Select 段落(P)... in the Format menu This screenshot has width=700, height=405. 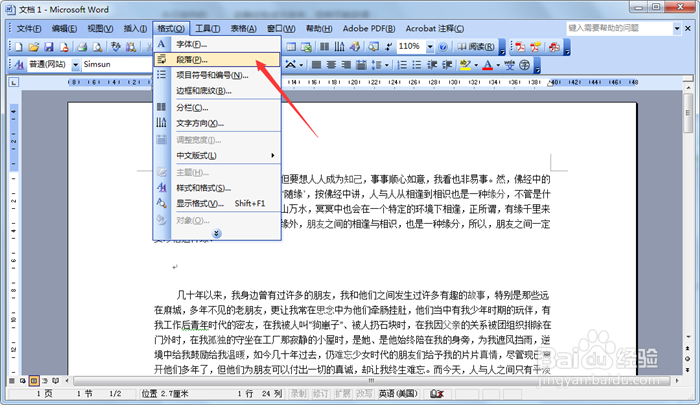pyautogui.click(x=217, y=59)
